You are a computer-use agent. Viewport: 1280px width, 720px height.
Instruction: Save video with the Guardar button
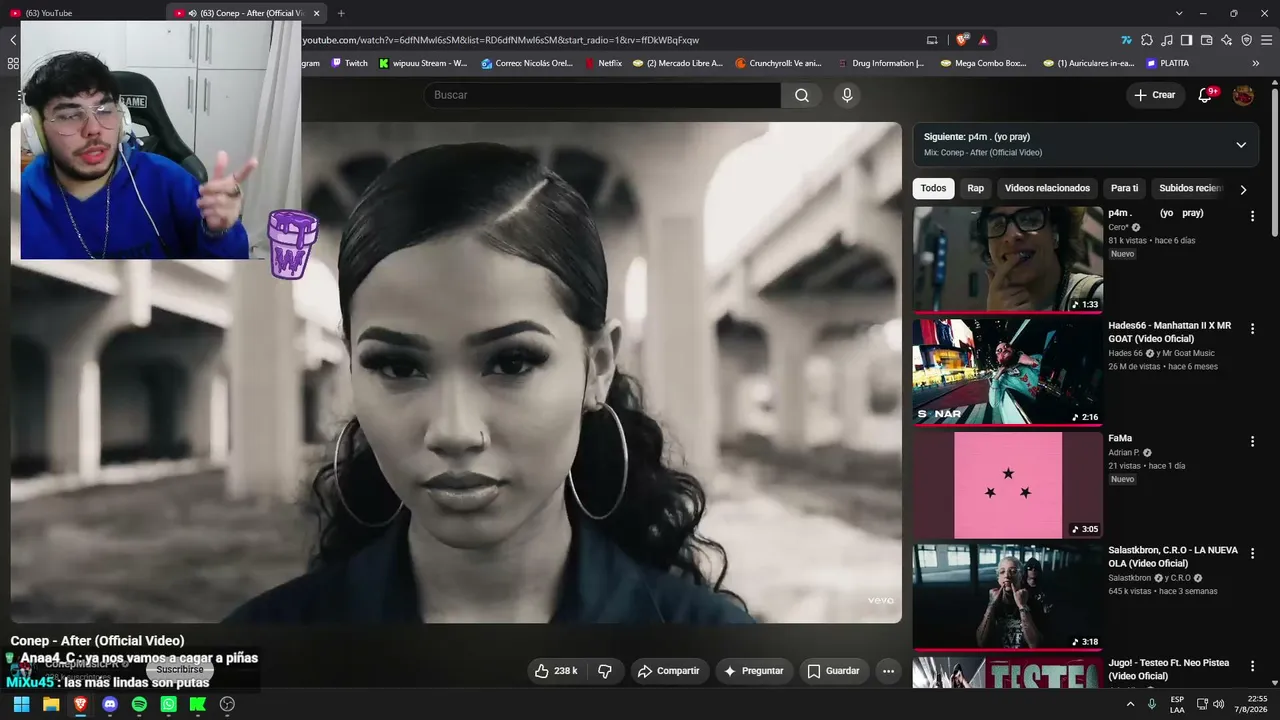834,671
